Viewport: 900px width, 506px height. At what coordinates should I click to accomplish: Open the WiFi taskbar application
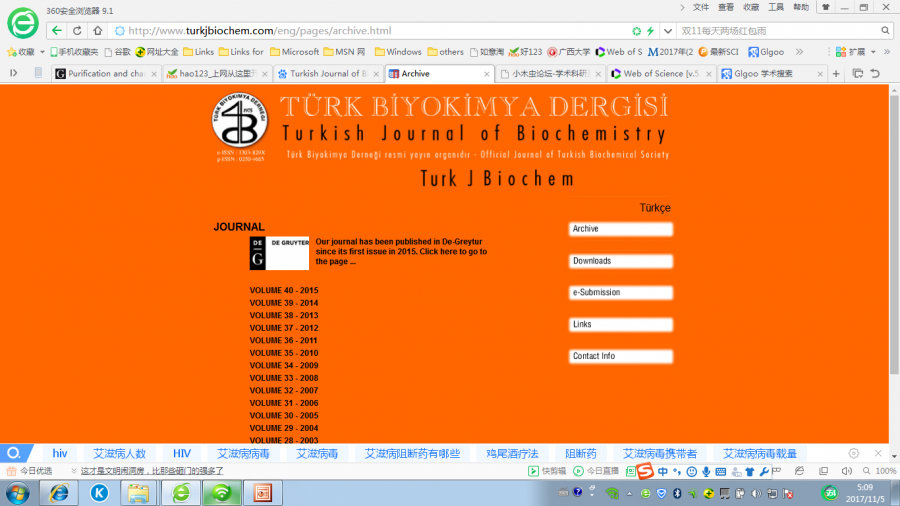(x=222, y=493)
